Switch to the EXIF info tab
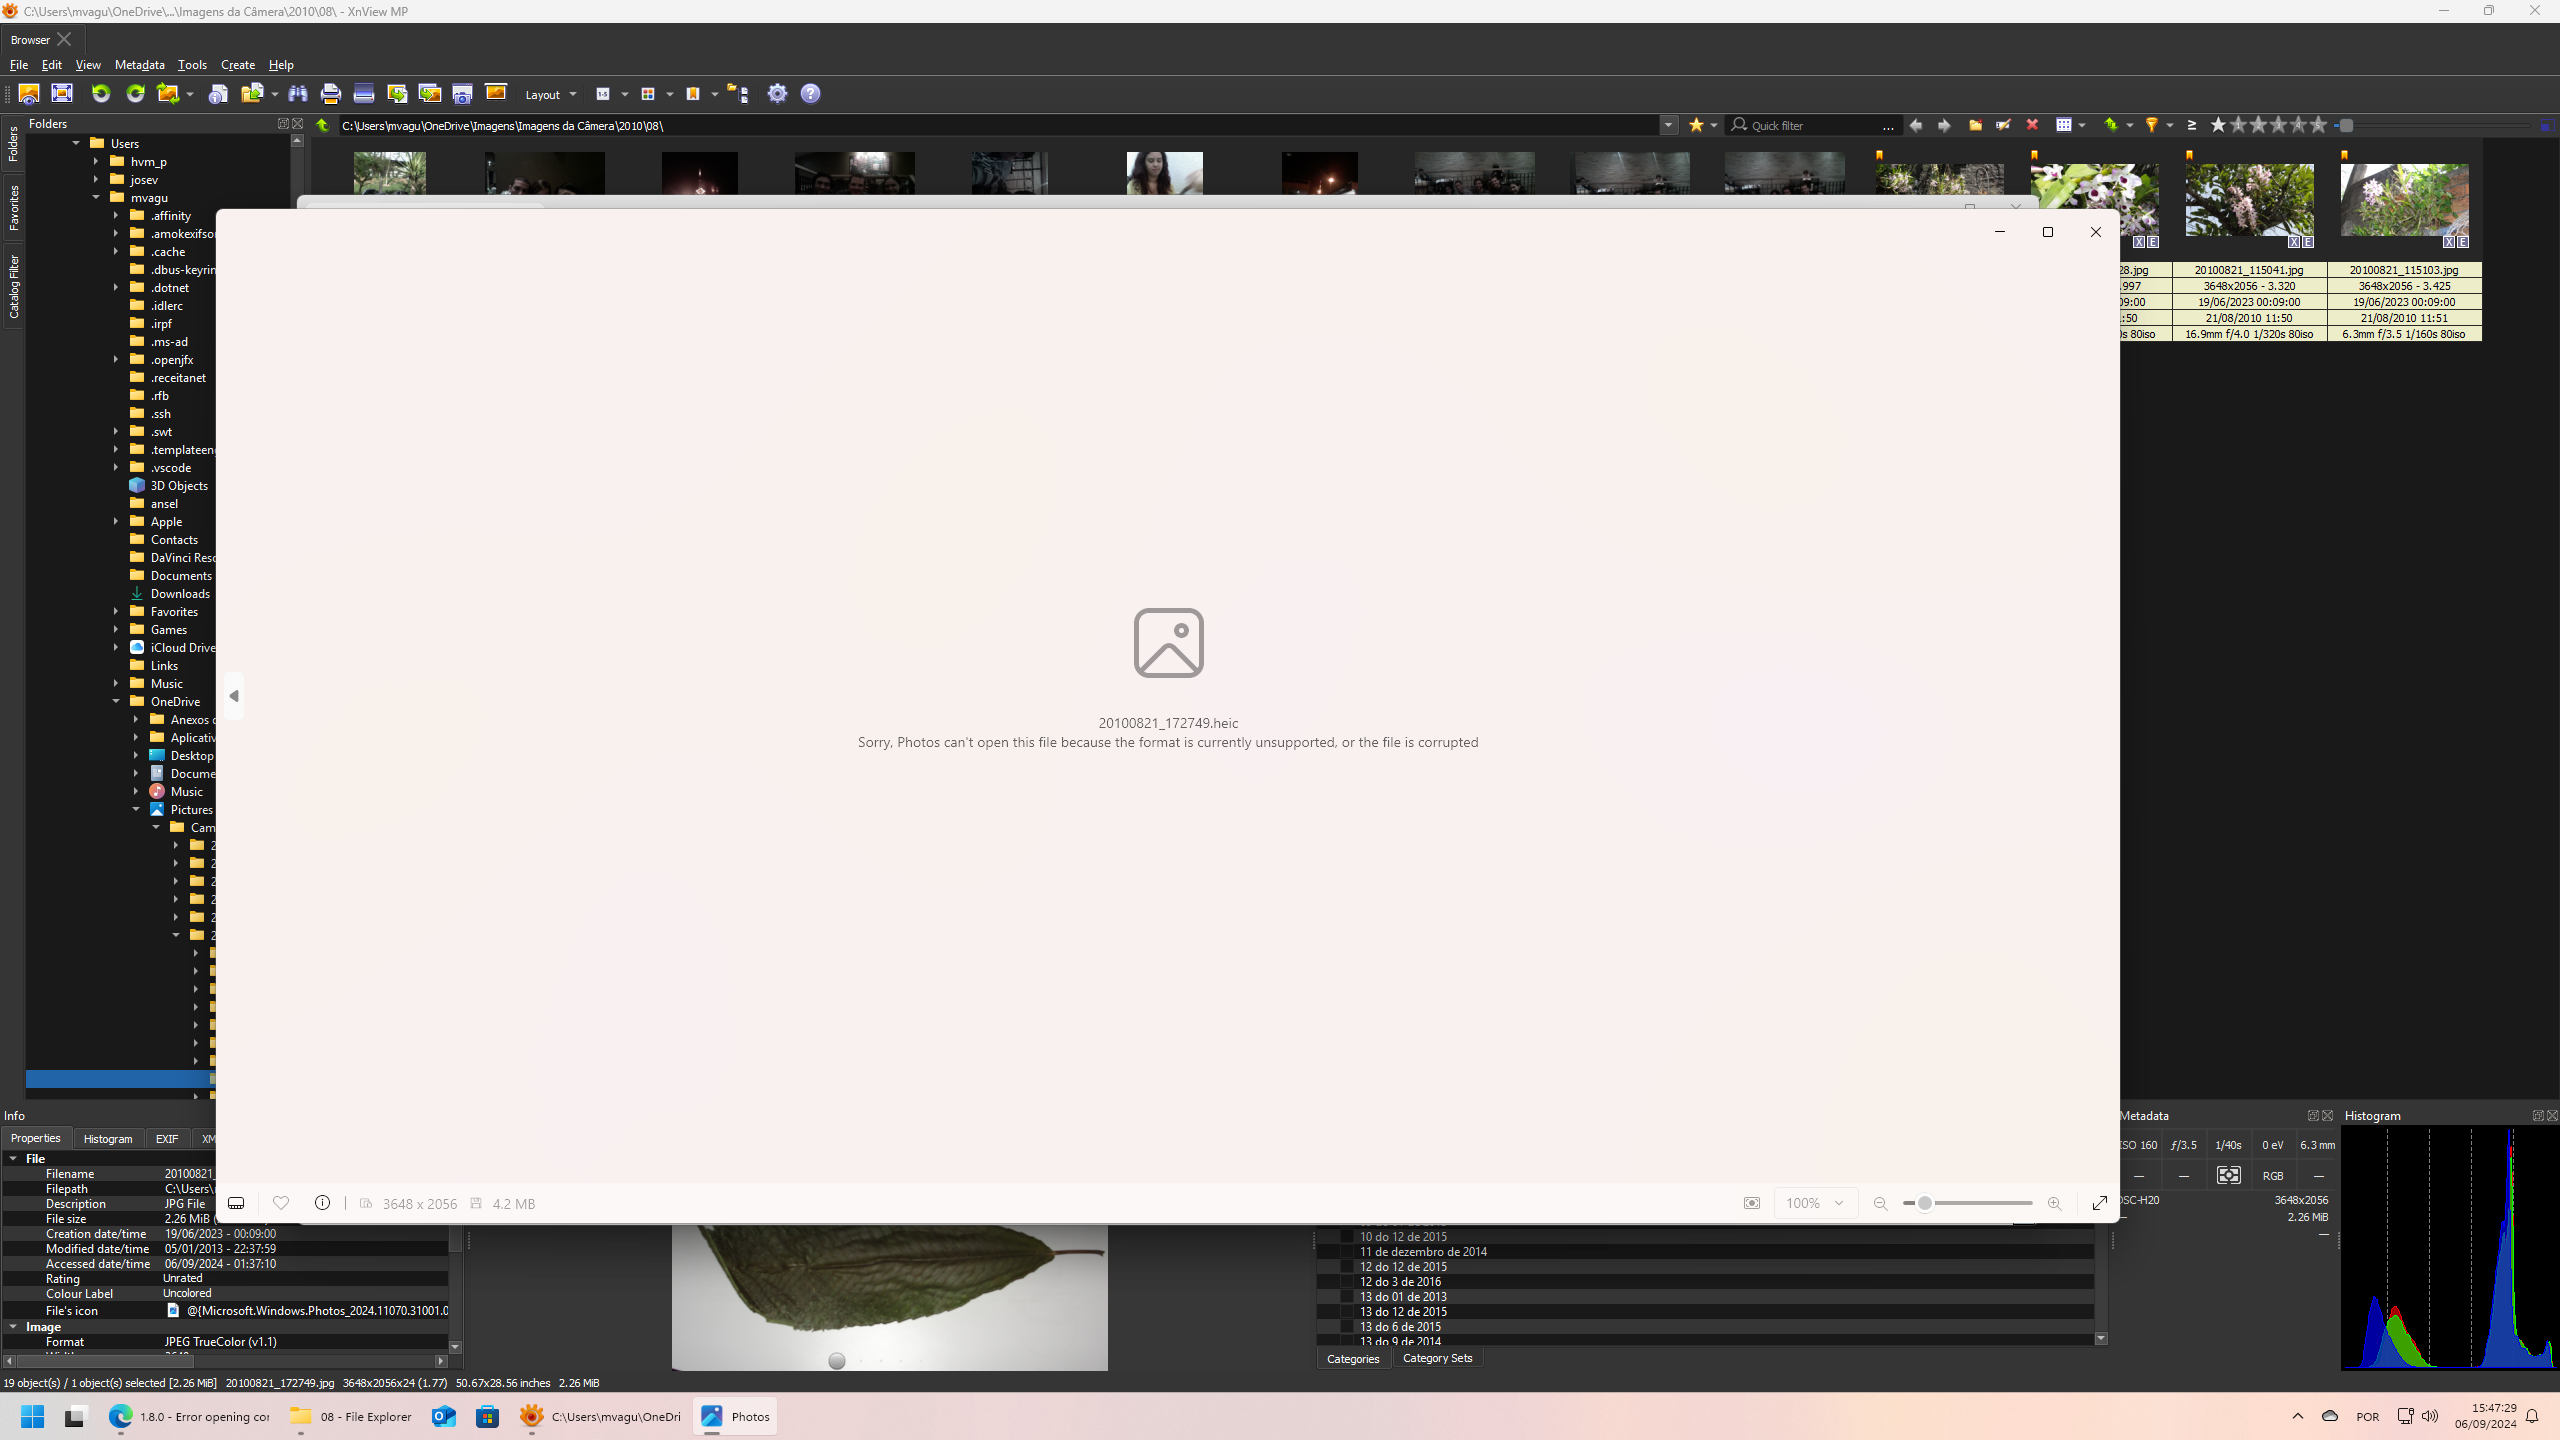 click(x=166, y=1139)
